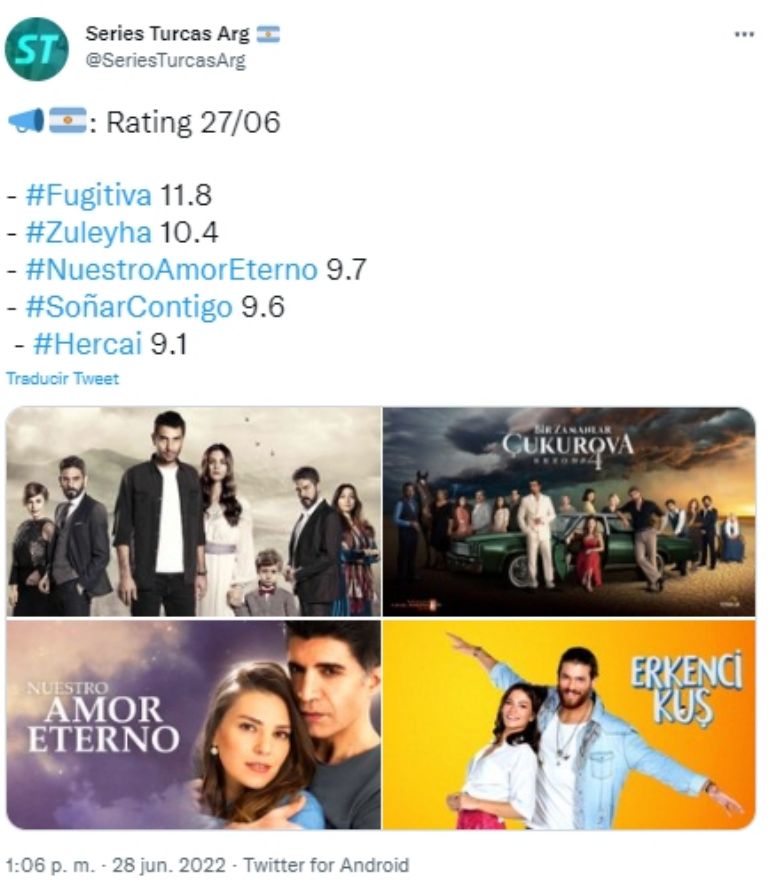Screen dimensions: 768x883
Task: Open the #Zuleyha hashtag
Action: [89, 232]
